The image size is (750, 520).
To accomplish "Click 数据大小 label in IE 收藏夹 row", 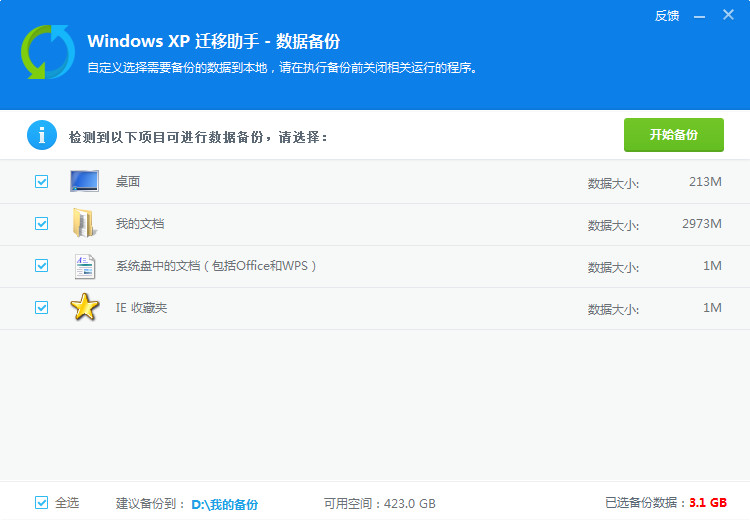I will 613,310.
